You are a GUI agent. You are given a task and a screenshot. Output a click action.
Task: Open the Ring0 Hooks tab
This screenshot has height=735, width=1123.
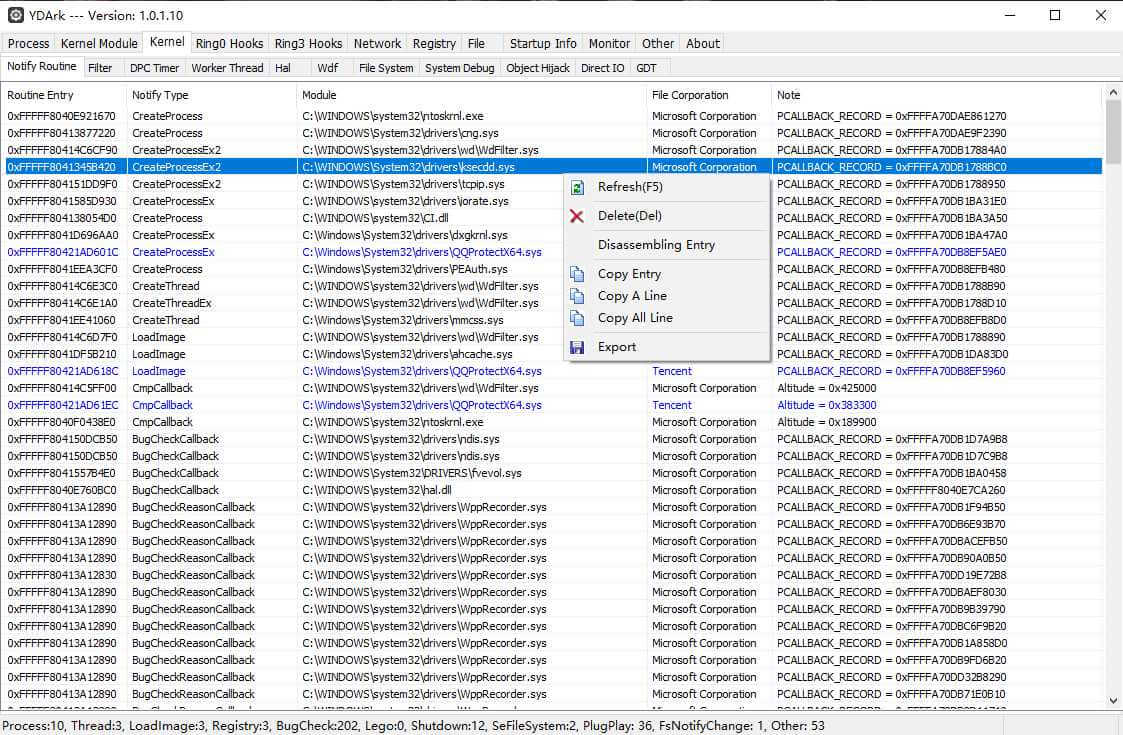point(229,44)
